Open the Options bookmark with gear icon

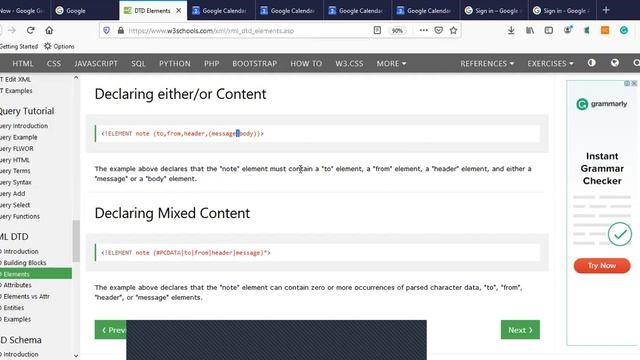59,46
